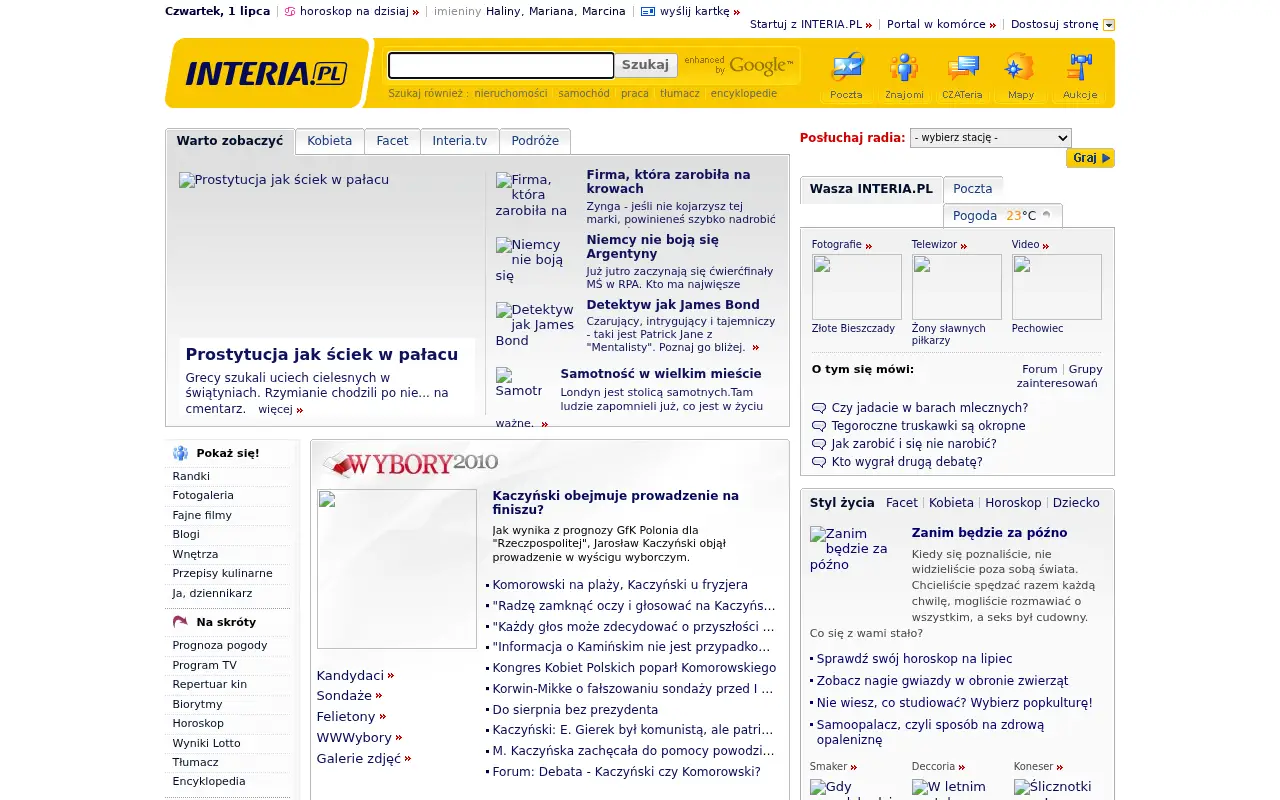Open 'Komorowski na plaży, Kaczyński u fryzjera'
1280x800 pixels.
click(620, 585)
